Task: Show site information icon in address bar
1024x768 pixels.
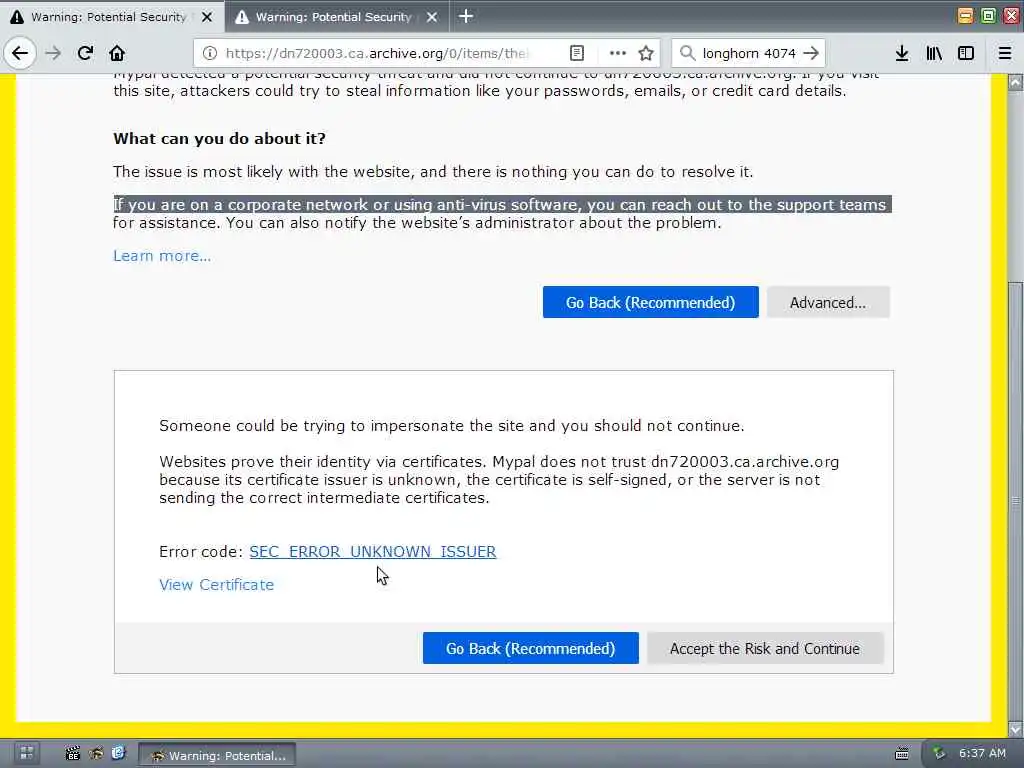Action: (x=210, y=53)
